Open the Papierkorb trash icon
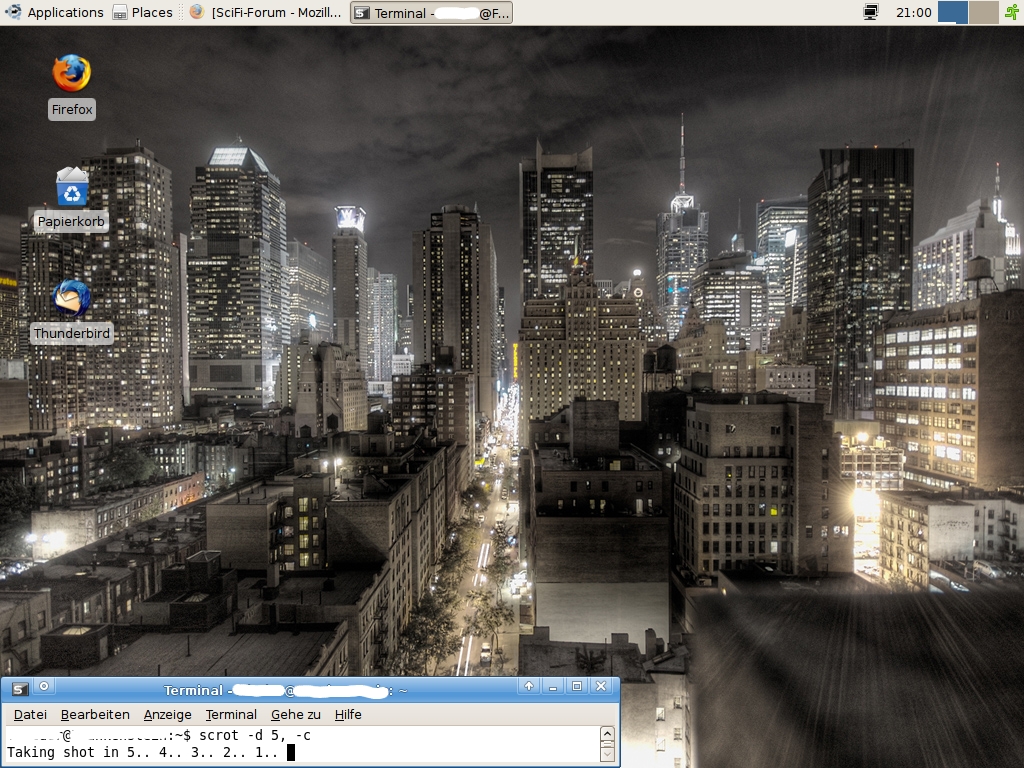 (x=71, y=187)
